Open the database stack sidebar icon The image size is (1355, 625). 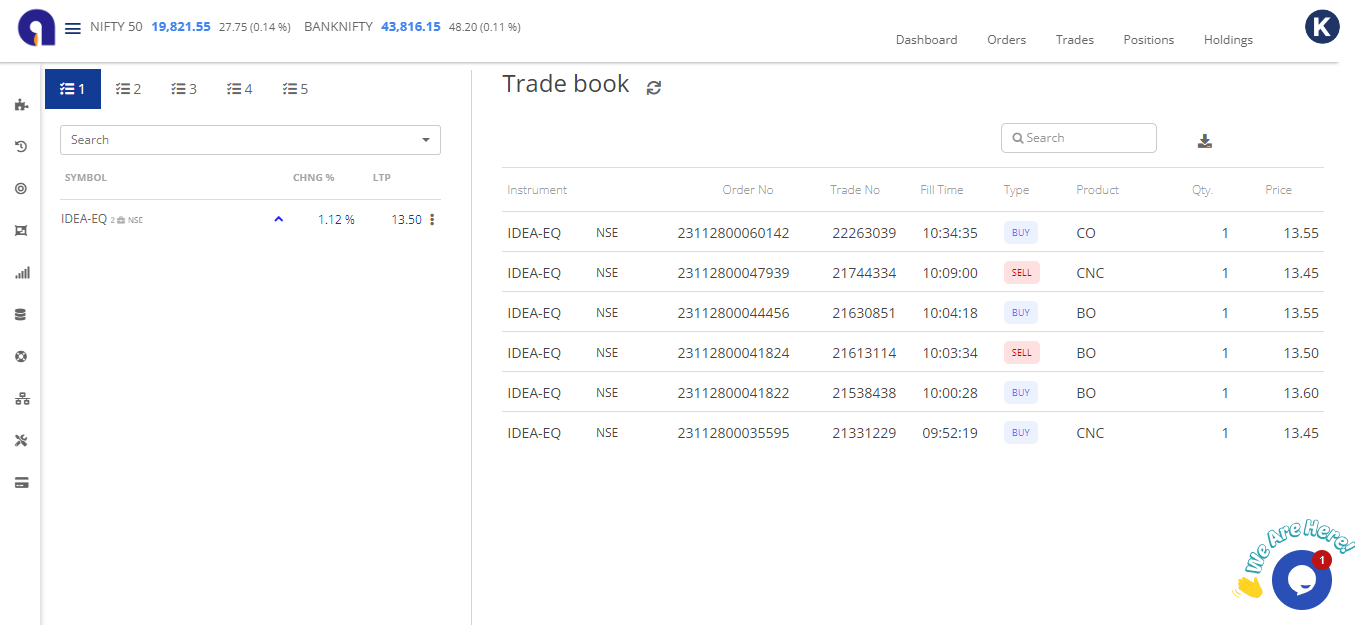point(21,314)
